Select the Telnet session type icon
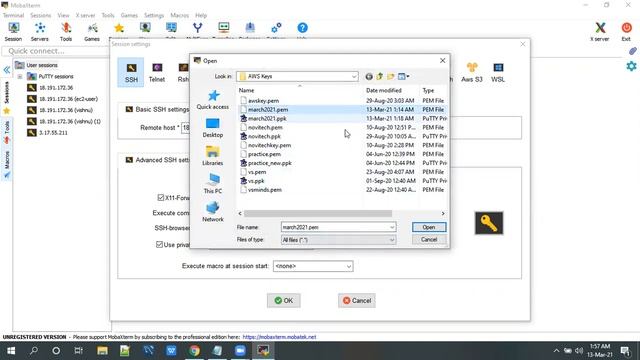Screen dimensions: 640x360 click(x=157, y=73)
